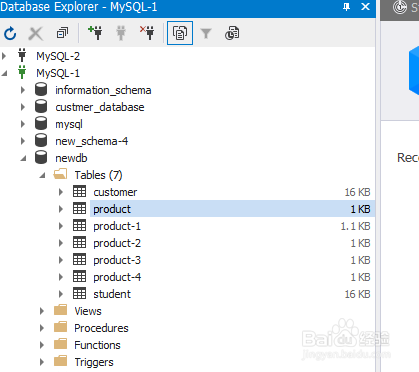Click the New Connection plug icon
Image resolution: width=419 pixels, height=372 pixels.
pos(95,33)
